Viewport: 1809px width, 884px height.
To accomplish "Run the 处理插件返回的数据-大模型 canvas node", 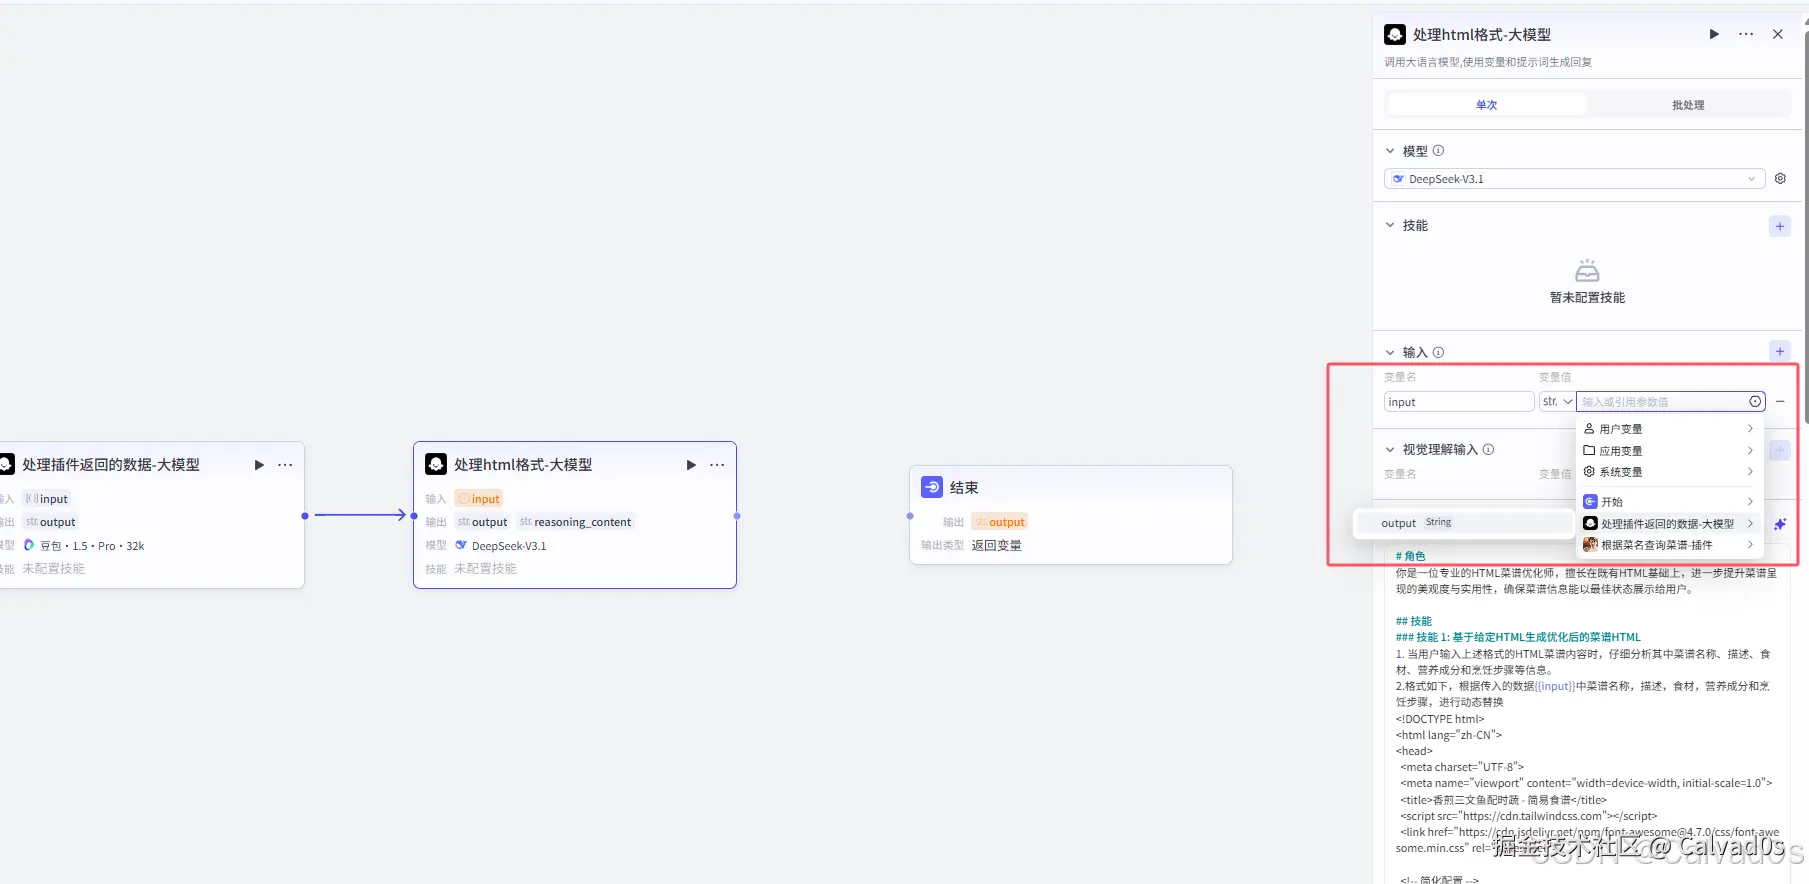I will coord(259,465).
